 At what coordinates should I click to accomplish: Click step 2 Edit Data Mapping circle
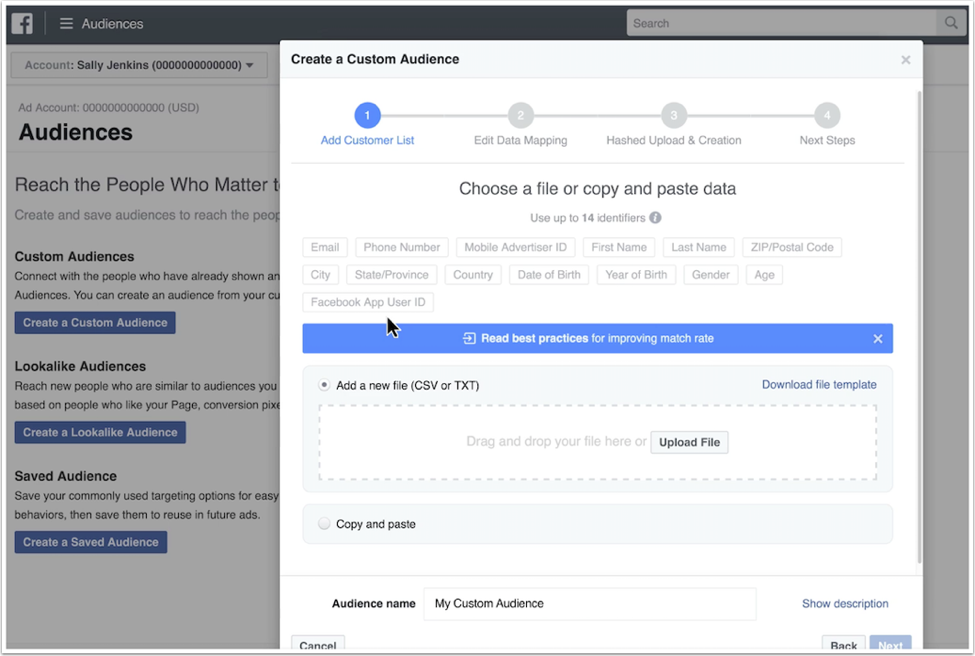520,115
